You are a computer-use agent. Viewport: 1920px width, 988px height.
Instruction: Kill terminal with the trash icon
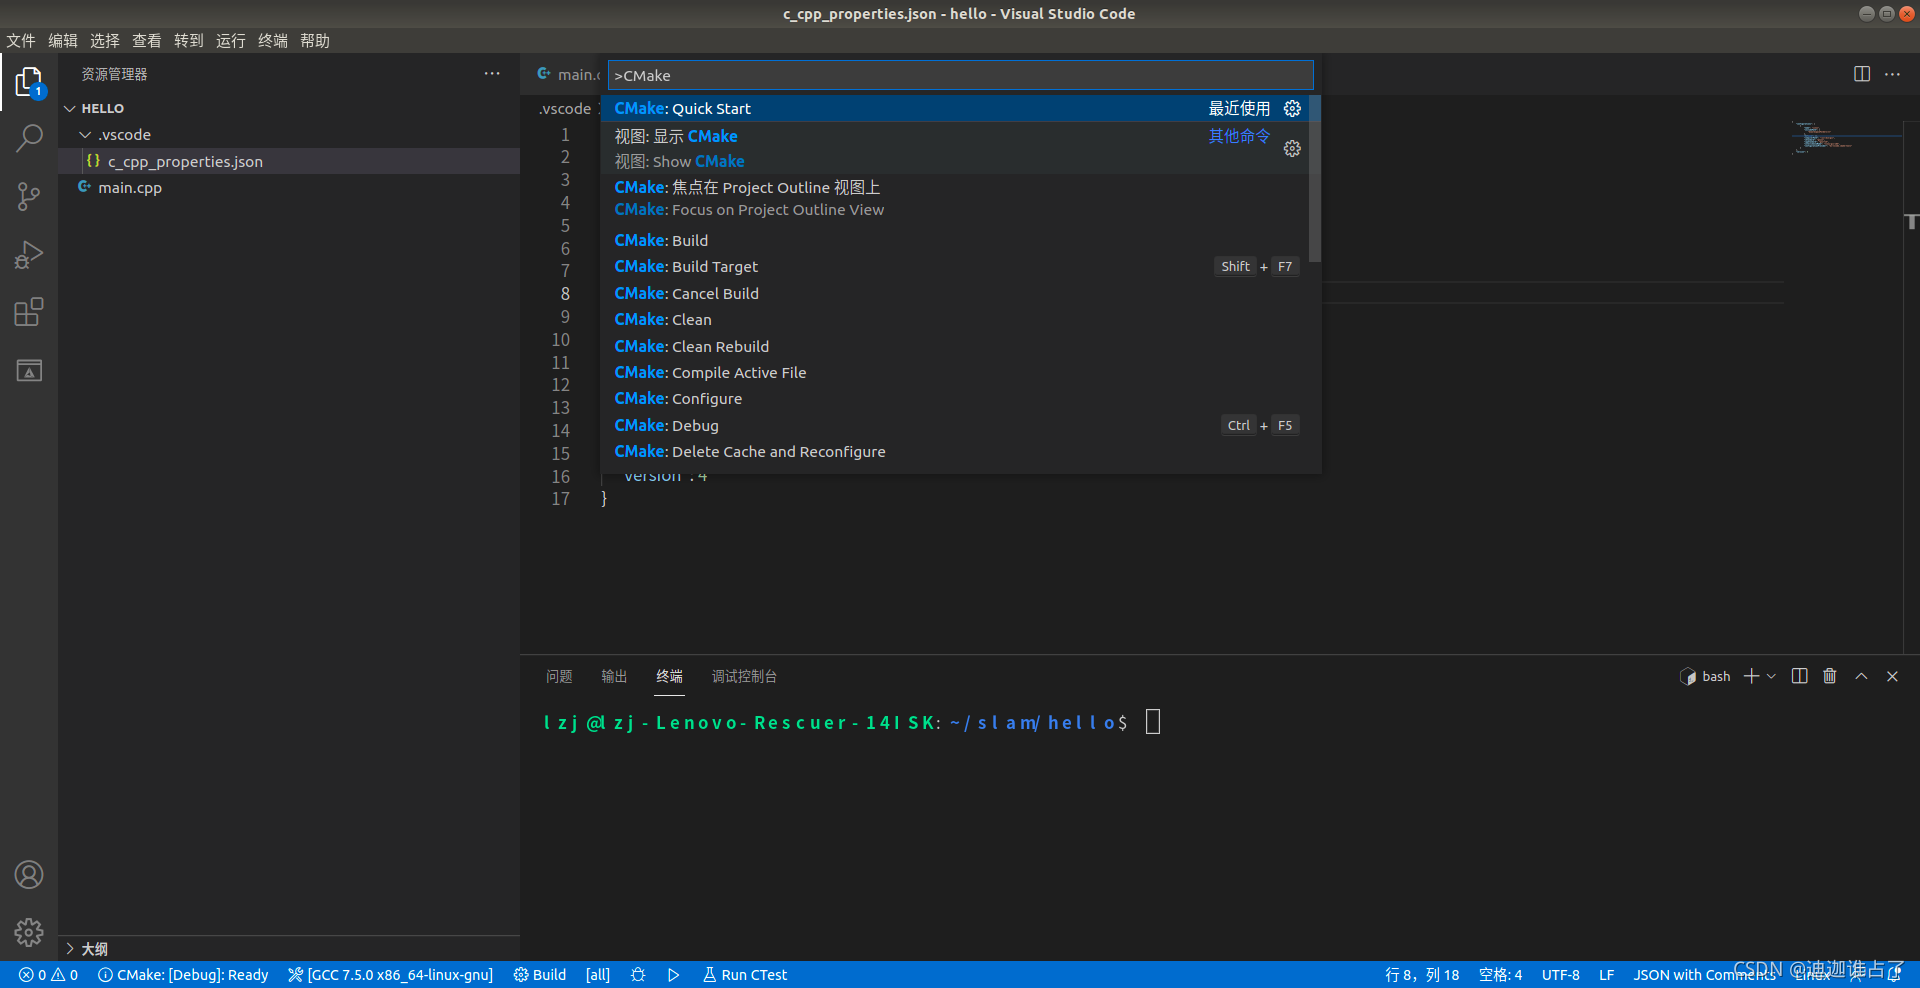(x=1830, y=676)
